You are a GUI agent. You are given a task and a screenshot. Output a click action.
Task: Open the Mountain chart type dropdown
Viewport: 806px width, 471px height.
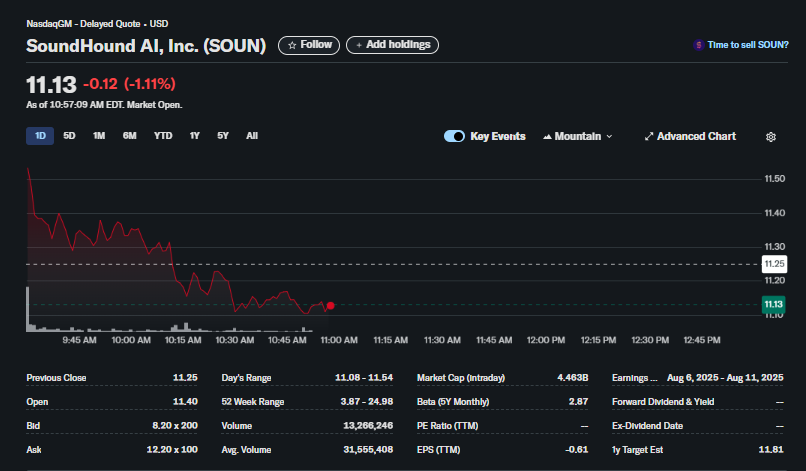click(x=577, y=136)
